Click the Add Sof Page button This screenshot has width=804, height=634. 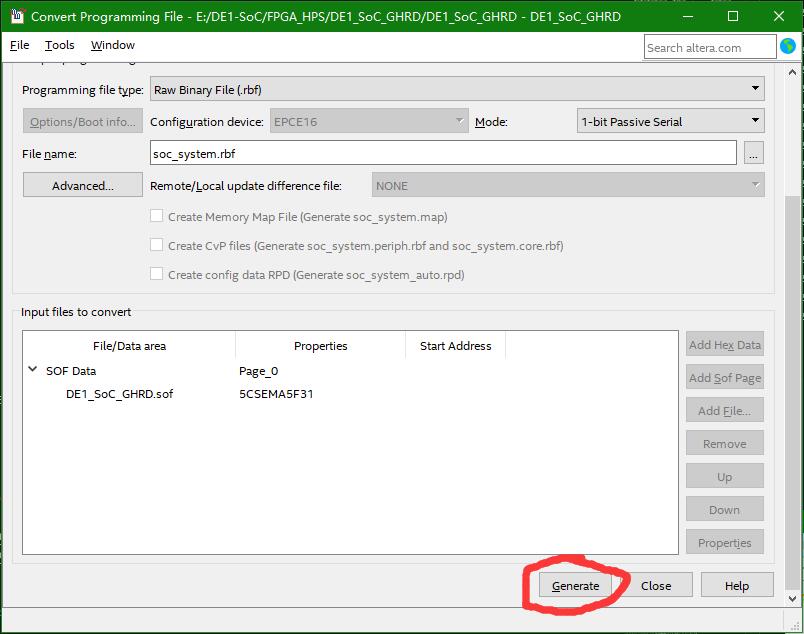point(725,377)
